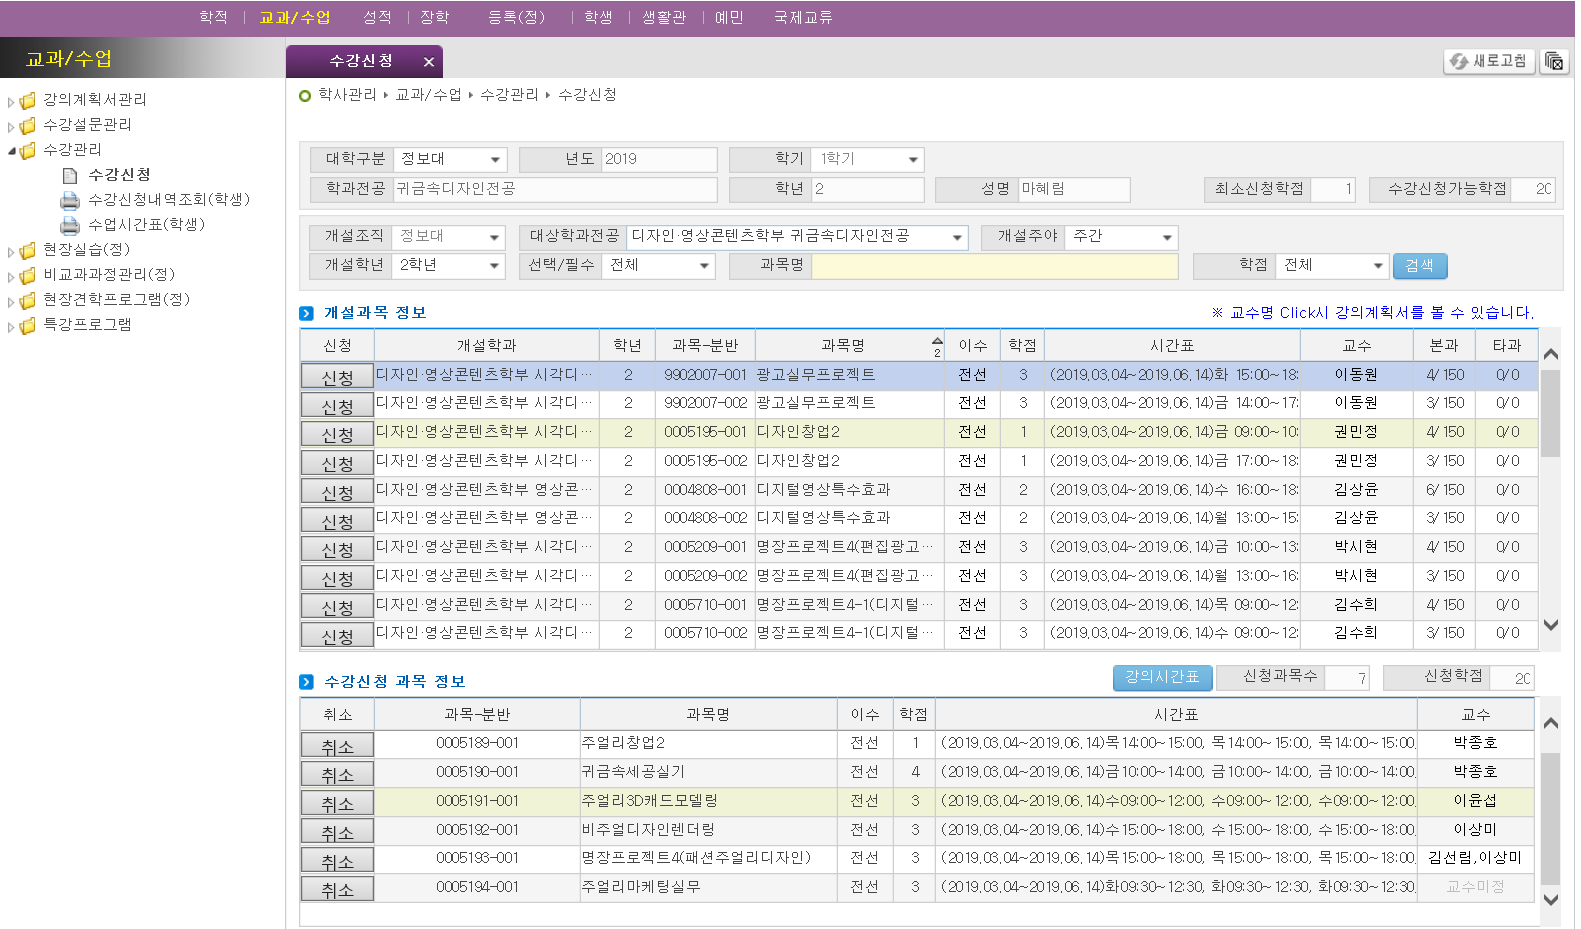1581x929 pixels.
Task: Open 수업시간표(학생) printer icon item
Action: click(70, 225)
